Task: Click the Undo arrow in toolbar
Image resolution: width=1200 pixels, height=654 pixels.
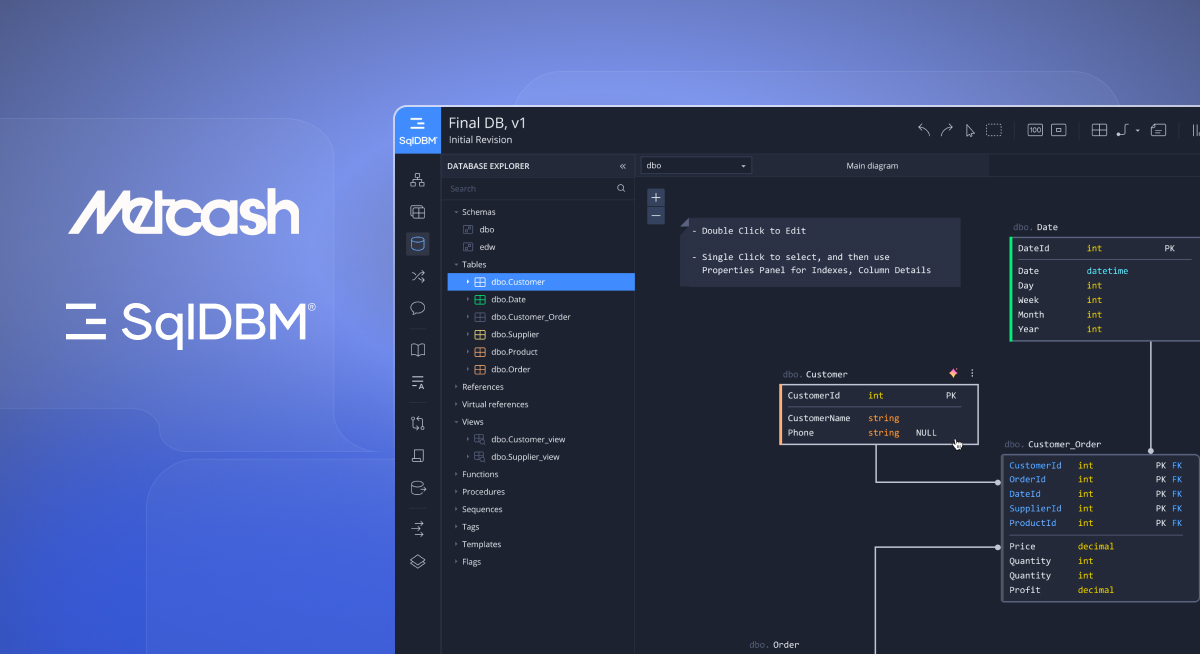Action: [x=923, y=130]
